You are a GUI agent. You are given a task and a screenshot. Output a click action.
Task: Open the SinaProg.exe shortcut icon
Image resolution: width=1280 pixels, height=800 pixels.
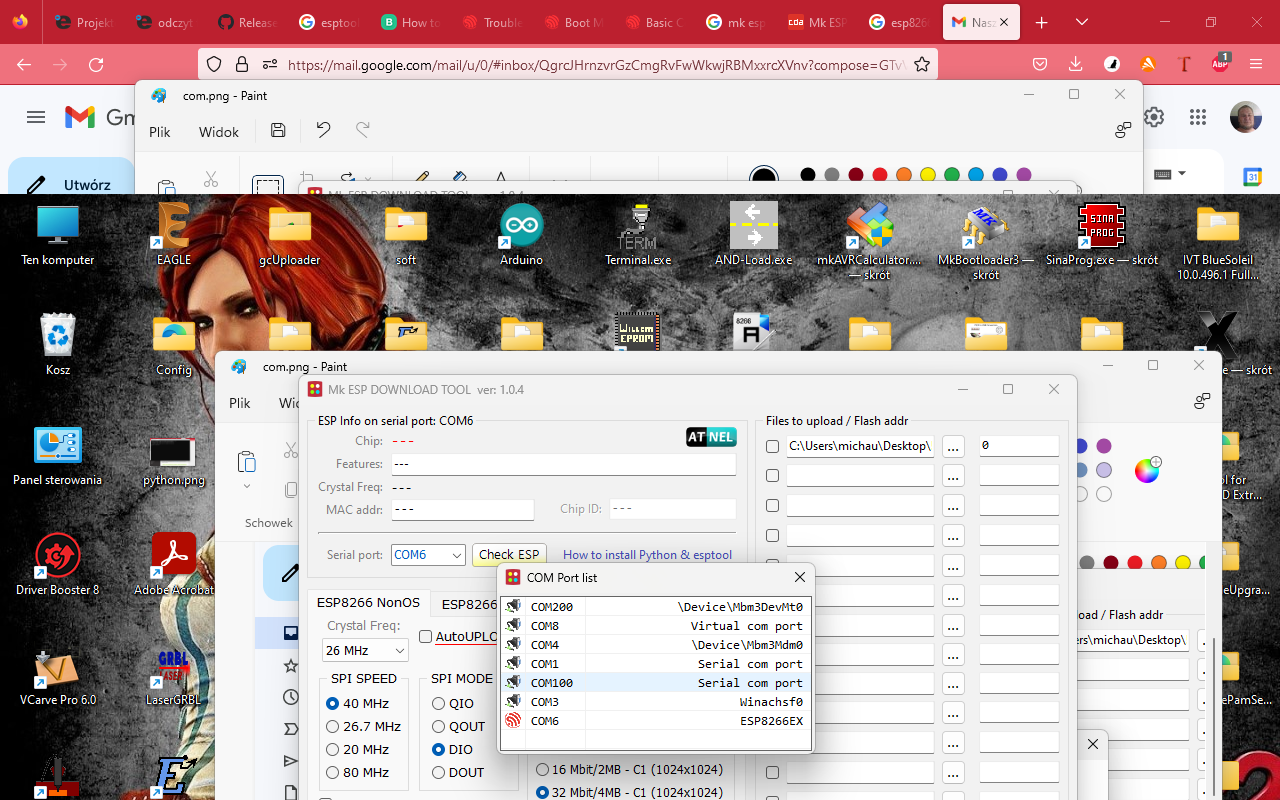1101,234
